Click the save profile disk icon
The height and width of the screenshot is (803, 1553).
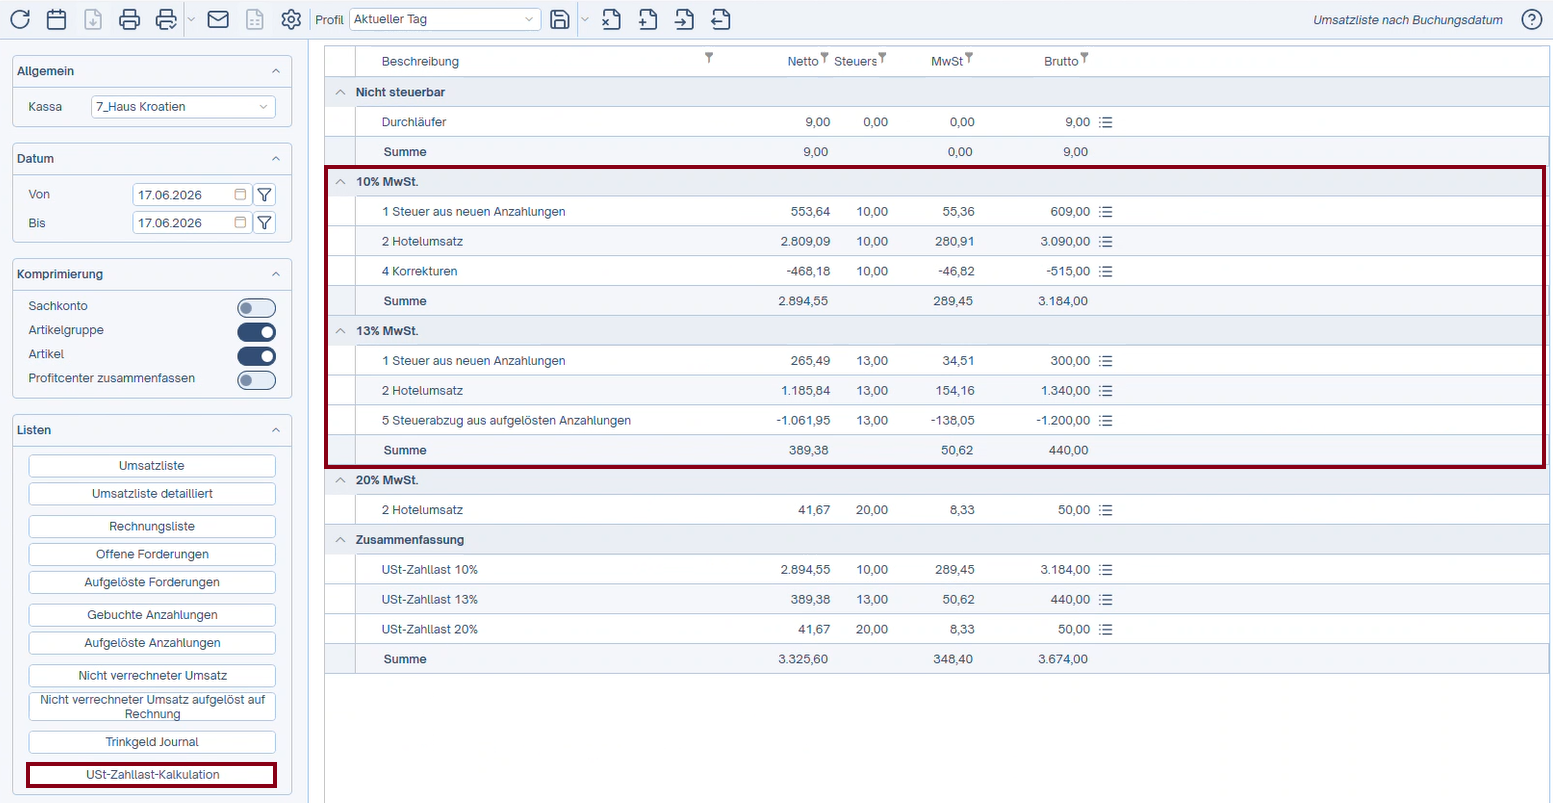pyautogui.click(x=560, y=19)
